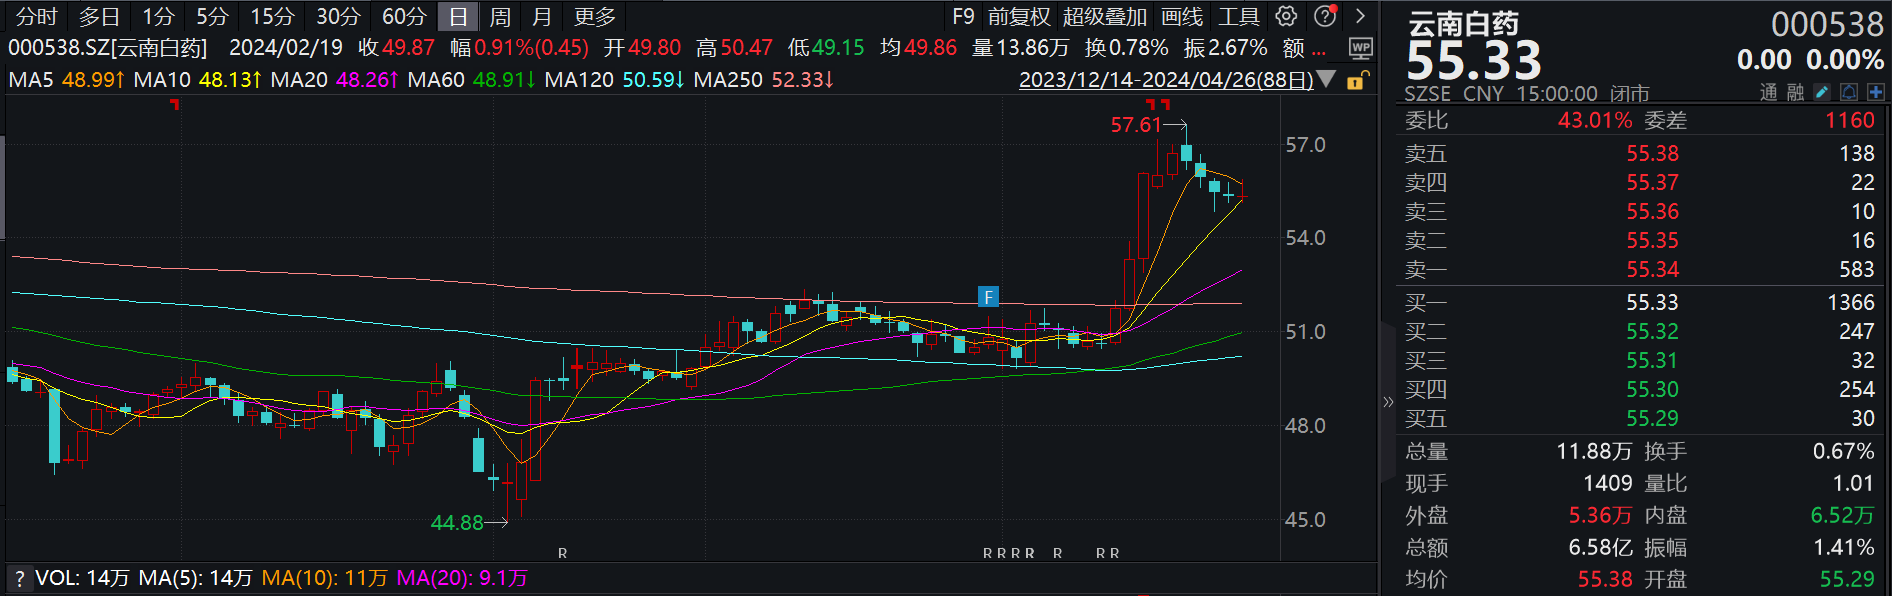This screenshot has width=1892, height=596.
Task: Click the blue F marker on chart
Action: [988, 297]
